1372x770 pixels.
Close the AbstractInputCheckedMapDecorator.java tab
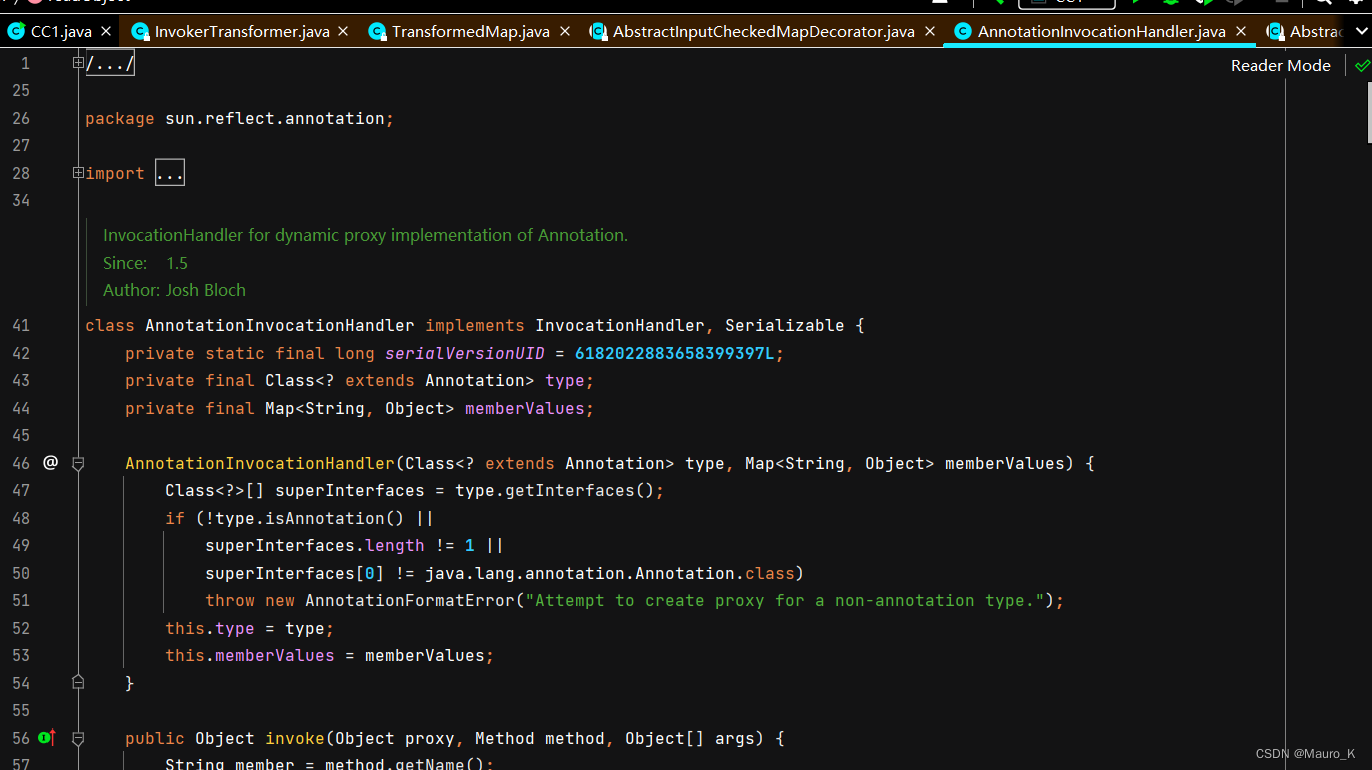tap(930, 32)
